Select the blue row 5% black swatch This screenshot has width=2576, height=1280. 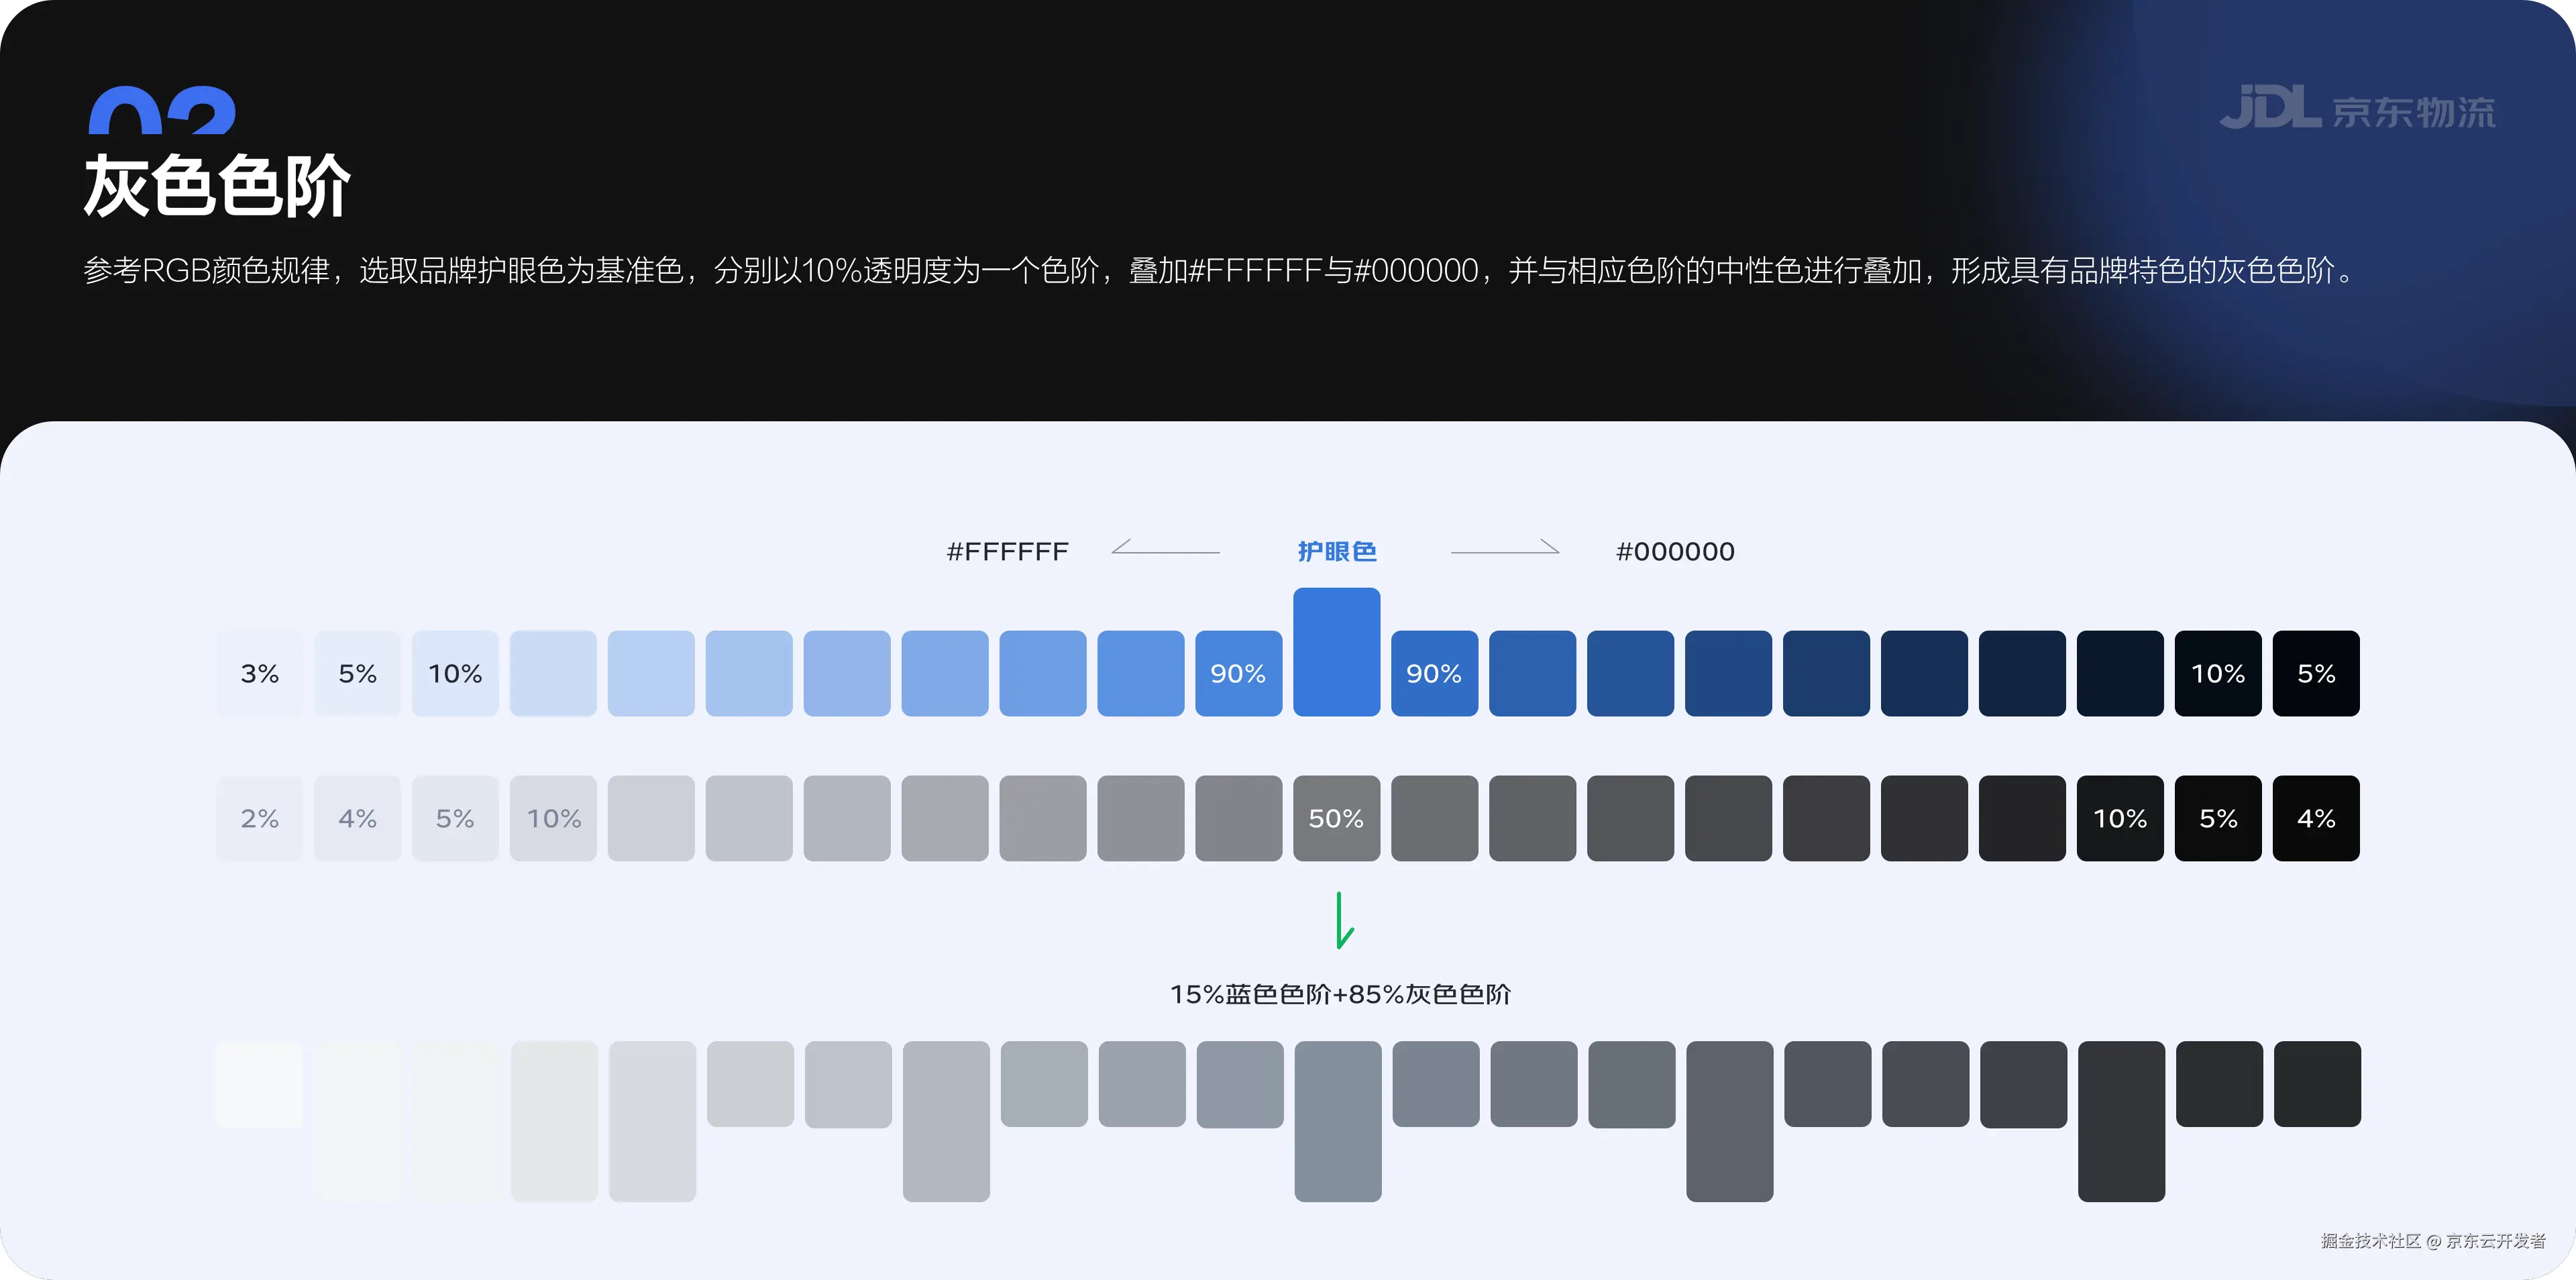point(2316,673)
